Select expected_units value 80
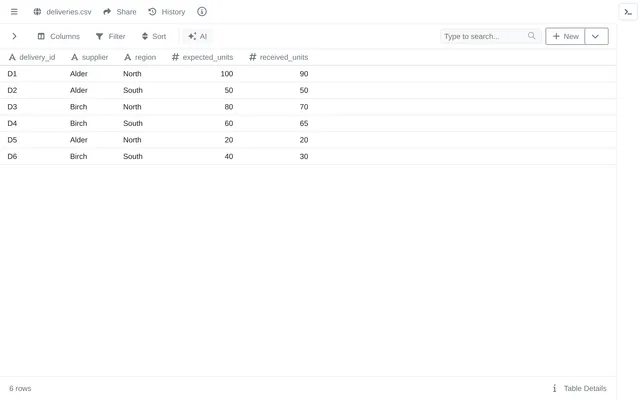 pyautogui.click(x=229, y=107)
